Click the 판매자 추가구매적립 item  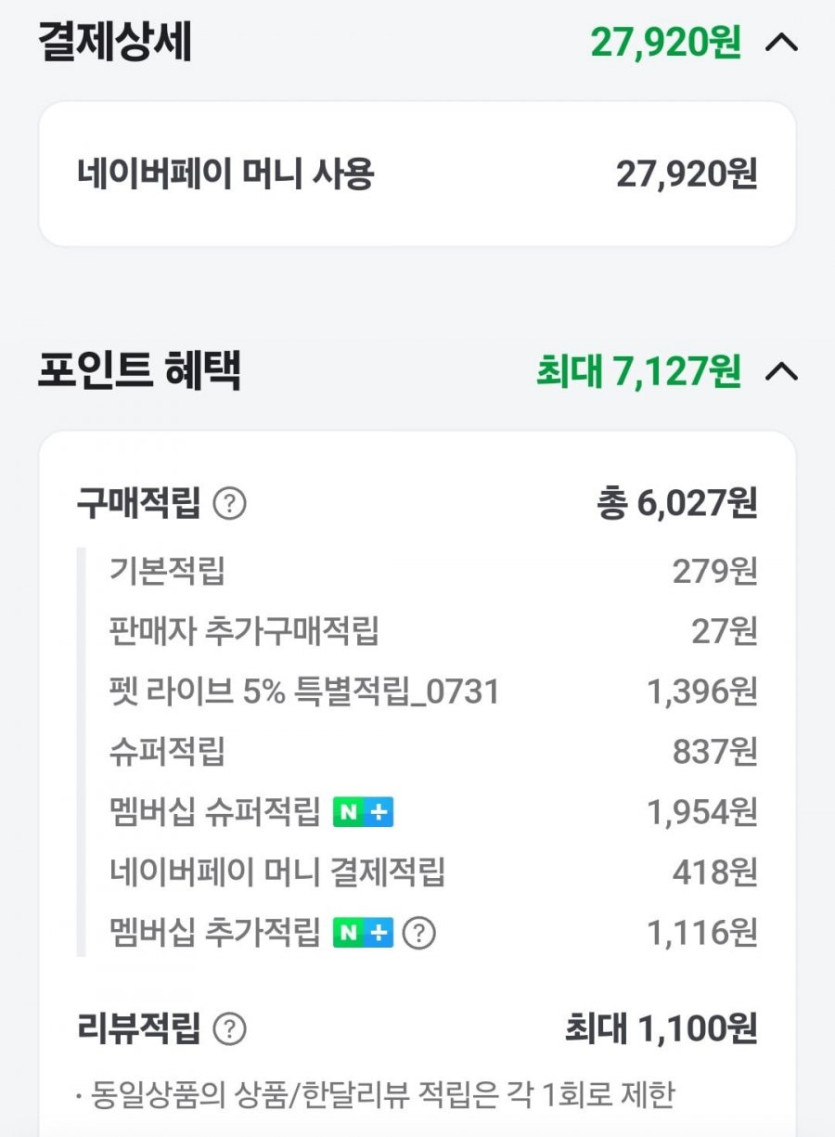244,631
